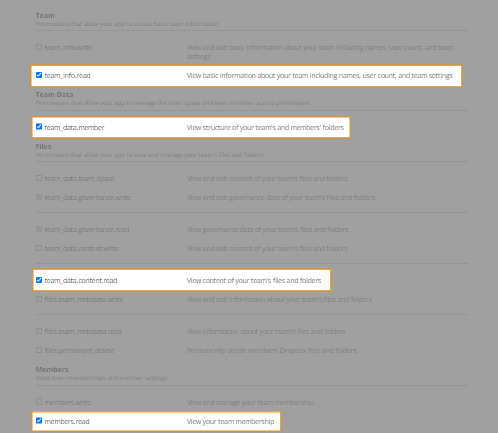Viewport: 498px width, 433px height.
Task: Click the Team Data section heading
Action: [54, 95]
